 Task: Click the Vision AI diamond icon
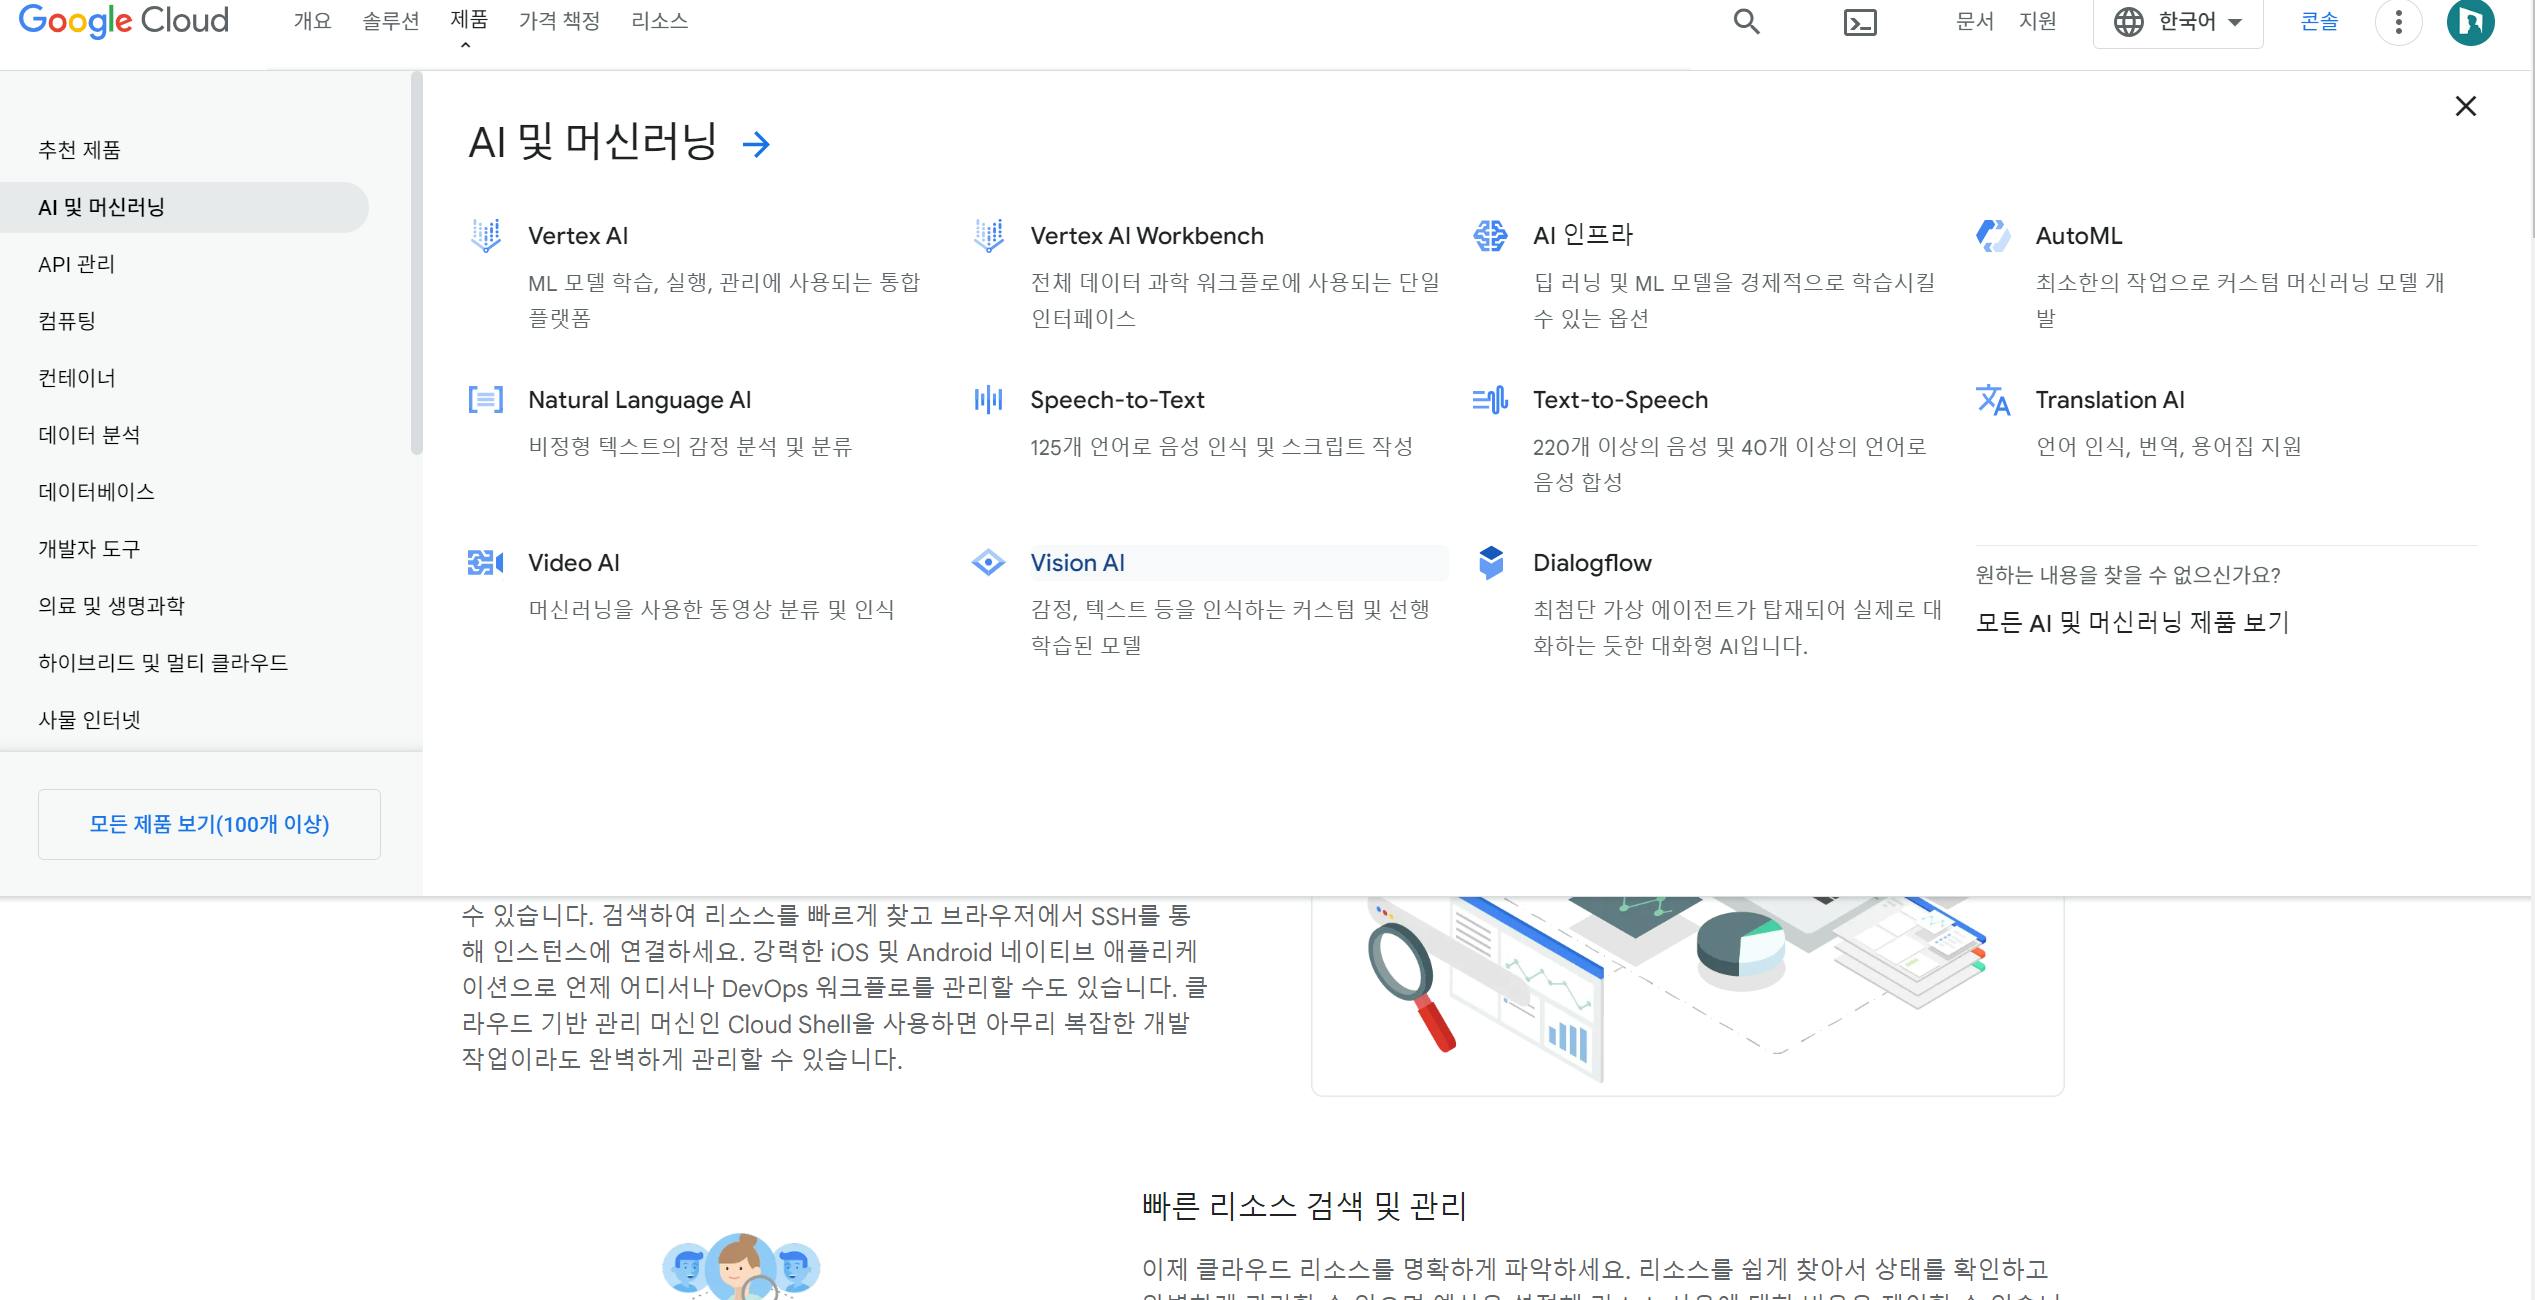click(x=988, y=563)
